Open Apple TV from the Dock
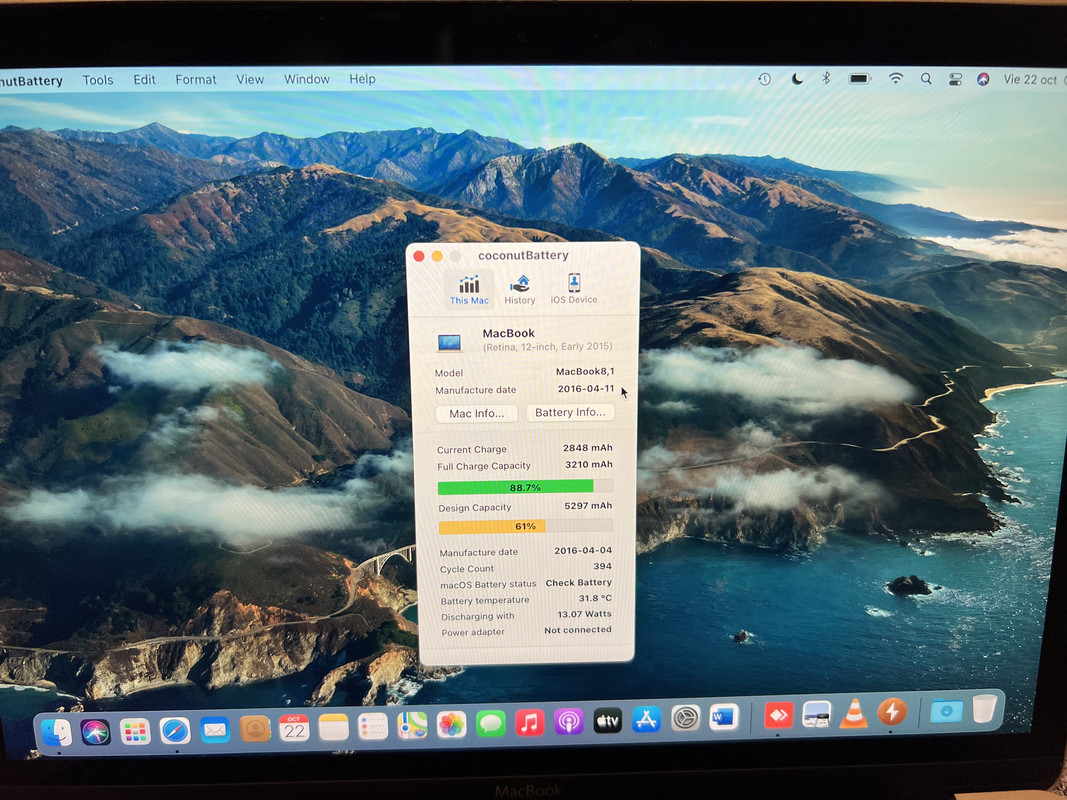 click(608, 720)
